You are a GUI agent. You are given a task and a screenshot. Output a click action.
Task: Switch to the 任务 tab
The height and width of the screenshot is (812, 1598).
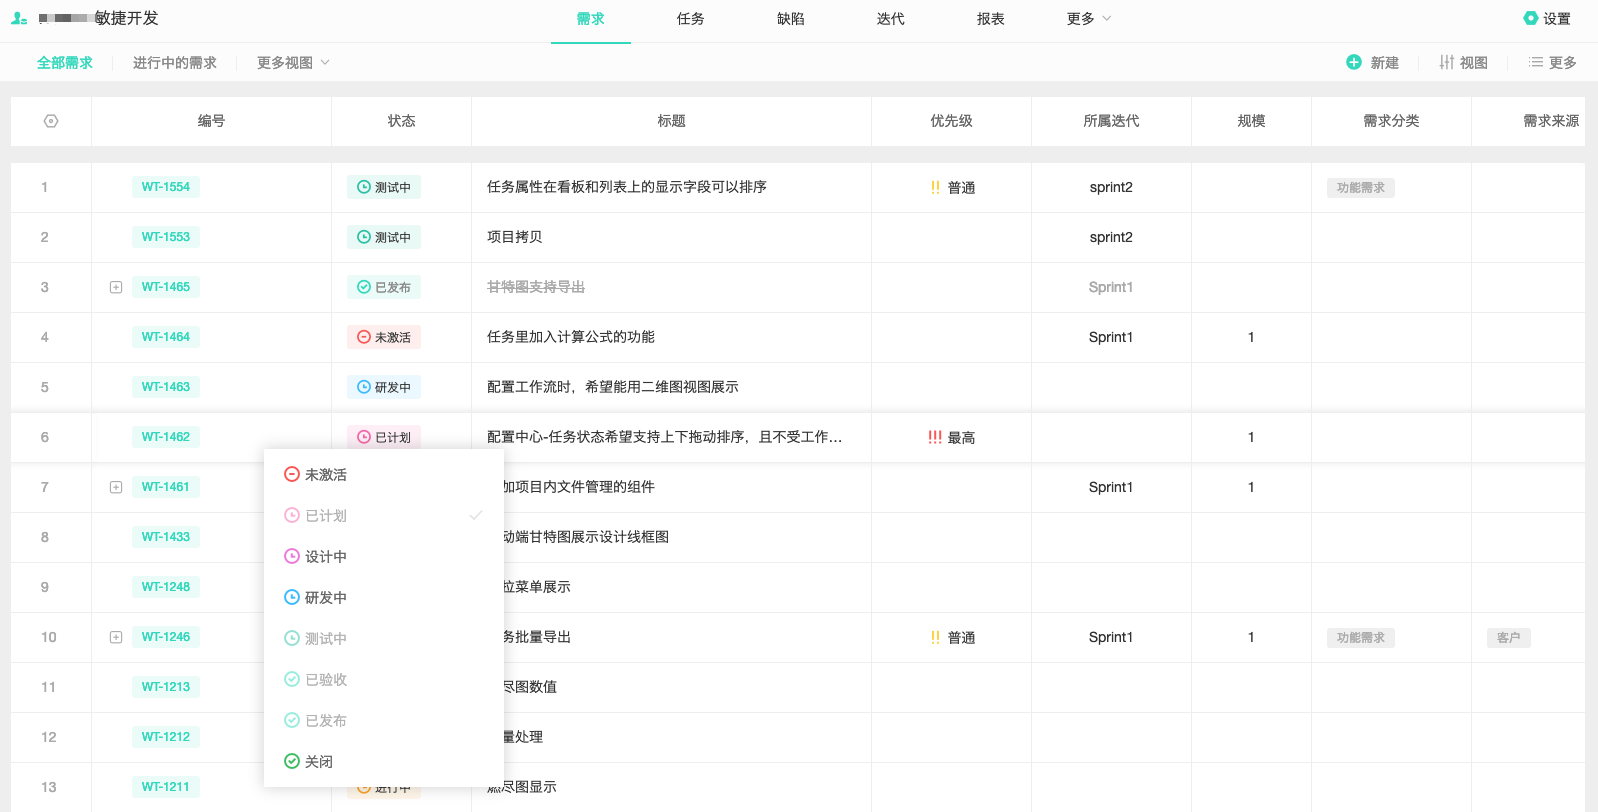pos(691,18)
